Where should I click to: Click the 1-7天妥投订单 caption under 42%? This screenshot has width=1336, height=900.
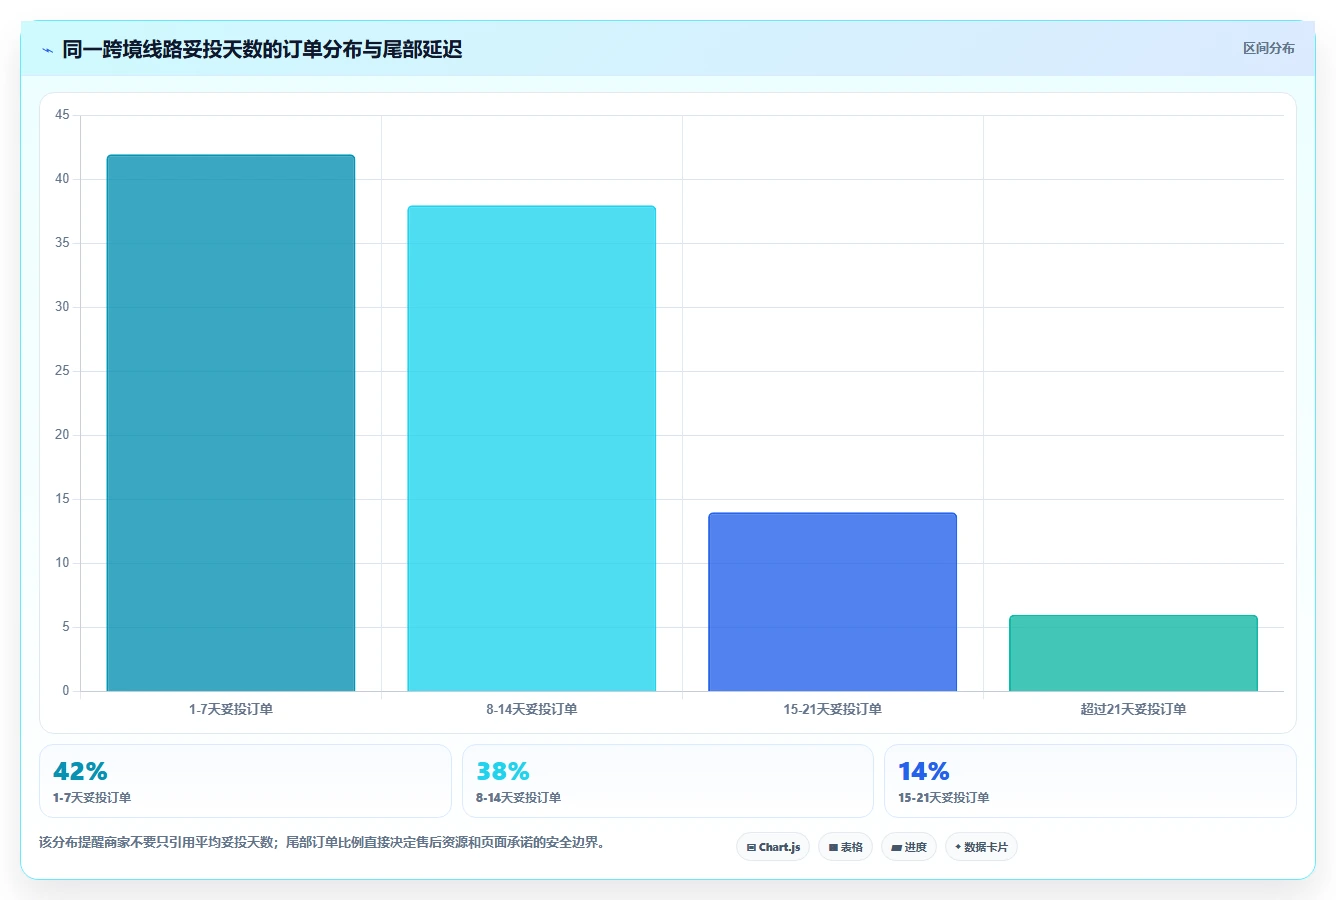92,798
